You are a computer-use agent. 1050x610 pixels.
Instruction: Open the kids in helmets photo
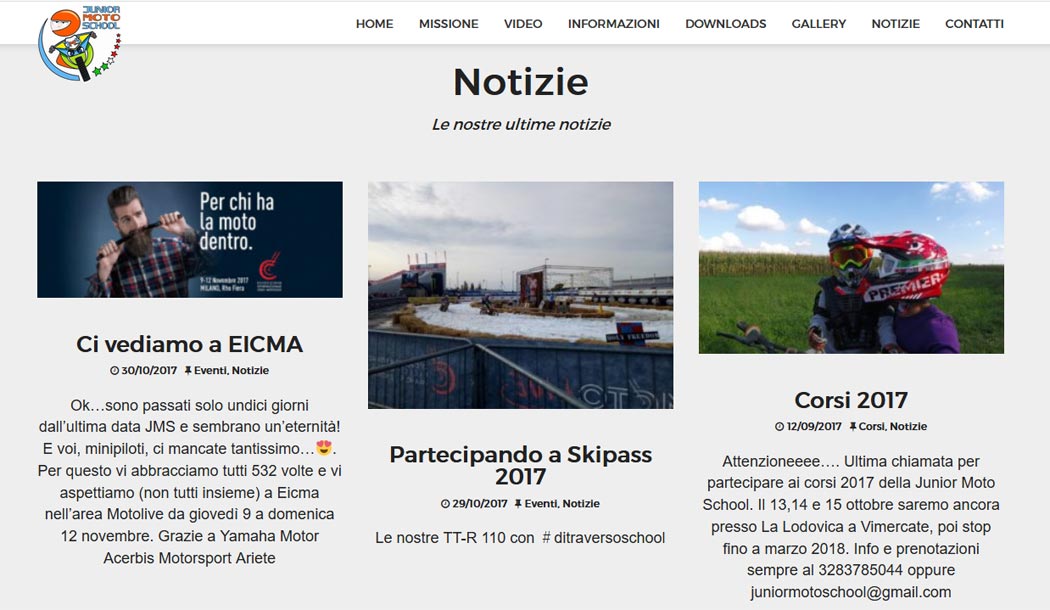851,267
